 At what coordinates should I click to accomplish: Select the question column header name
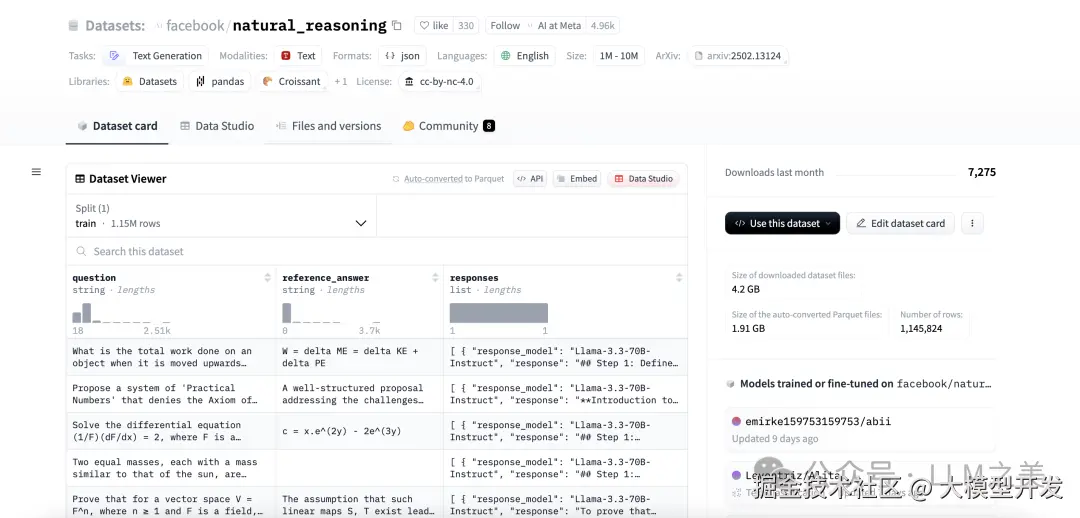[94, 278]
